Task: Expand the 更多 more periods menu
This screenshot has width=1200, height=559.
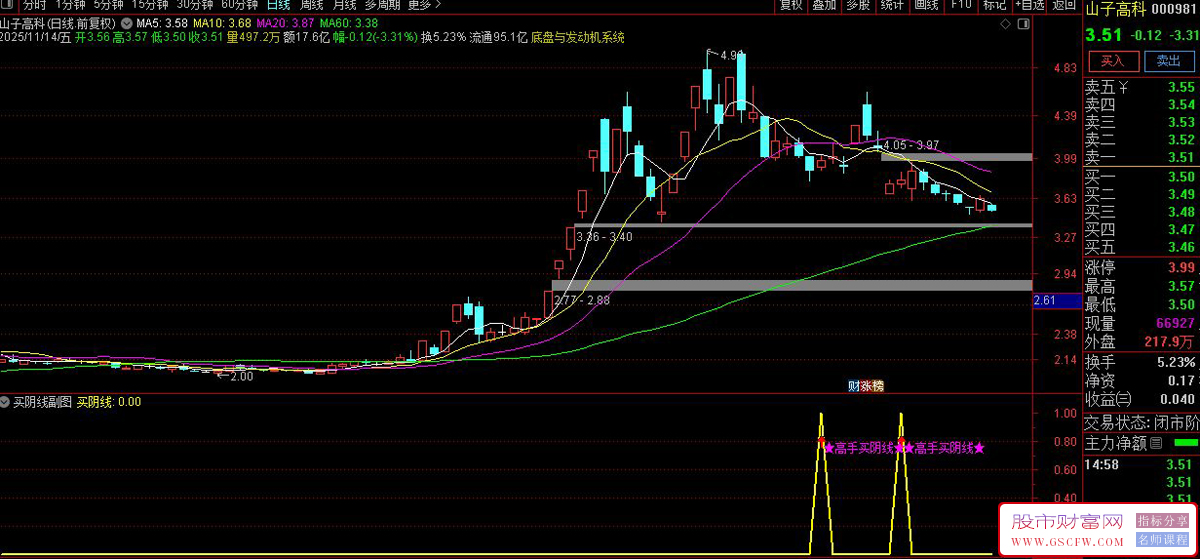Action: pyautogui.click(x=425, y=5)
